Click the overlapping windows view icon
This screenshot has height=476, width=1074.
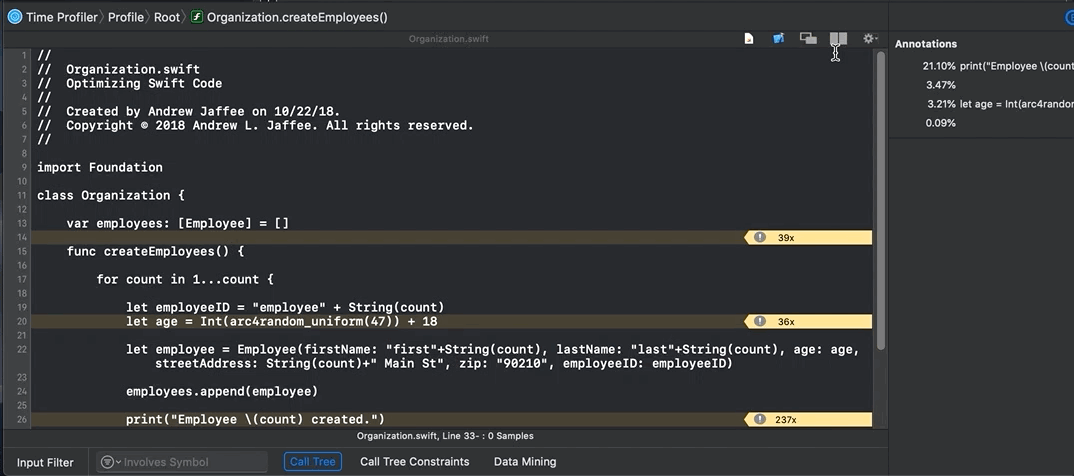click(808, 39)
